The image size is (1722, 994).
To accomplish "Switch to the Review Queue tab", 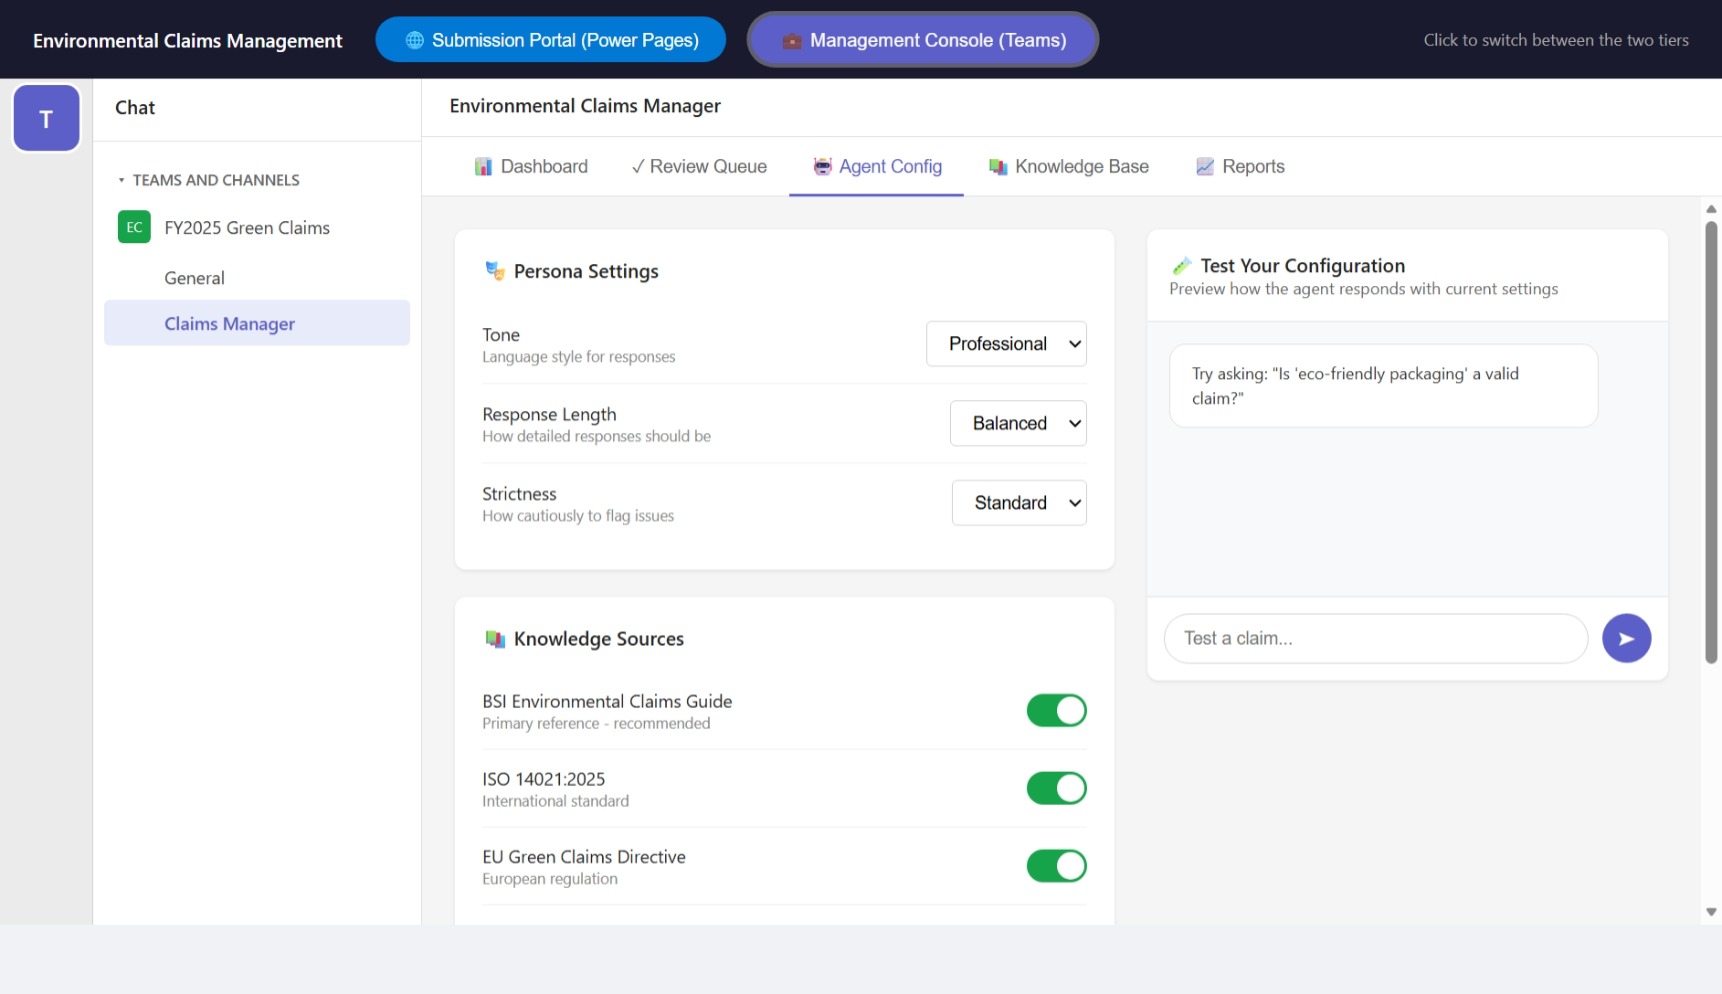I will [x=699, y=167].
